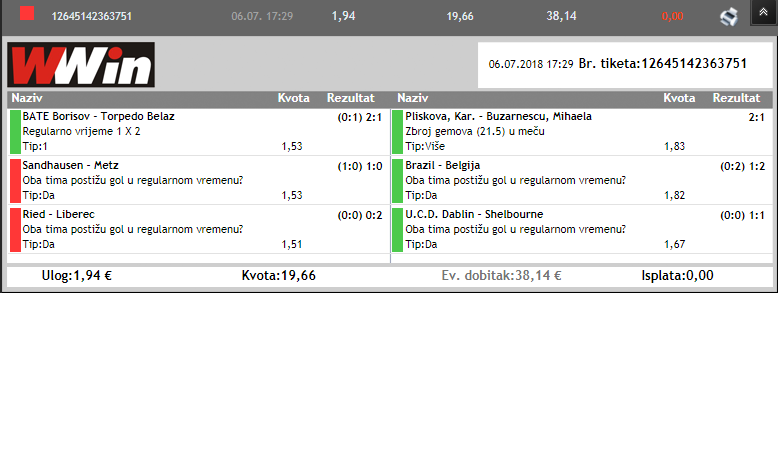Select the Brazil - Belgija match
Viewport: 778px width, 460px height.
tap(443, 165)
